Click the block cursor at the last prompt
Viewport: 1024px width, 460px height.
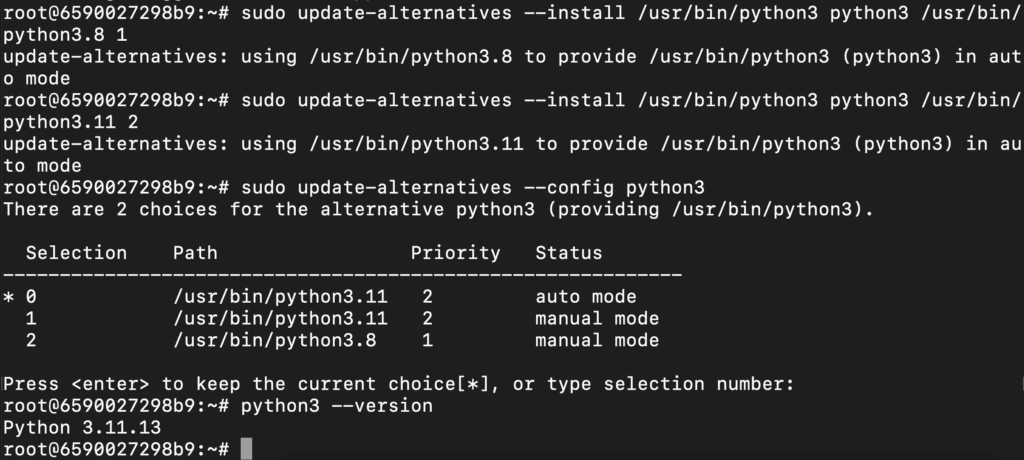(x=246, y=450)
